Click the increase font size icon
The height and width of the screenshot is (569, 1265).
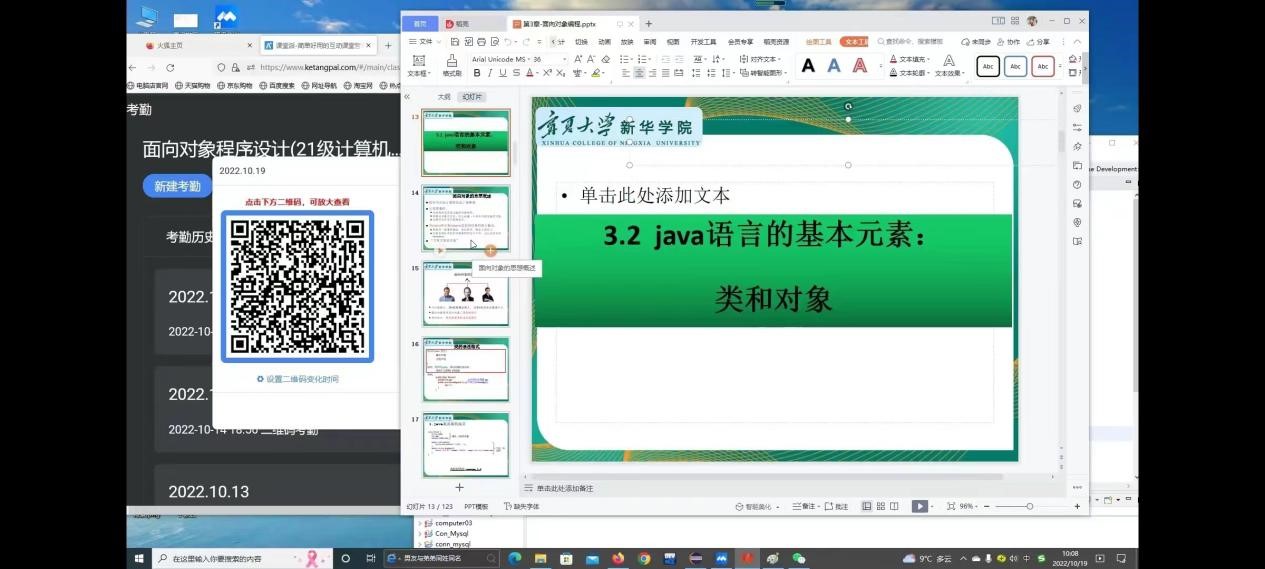579,59
